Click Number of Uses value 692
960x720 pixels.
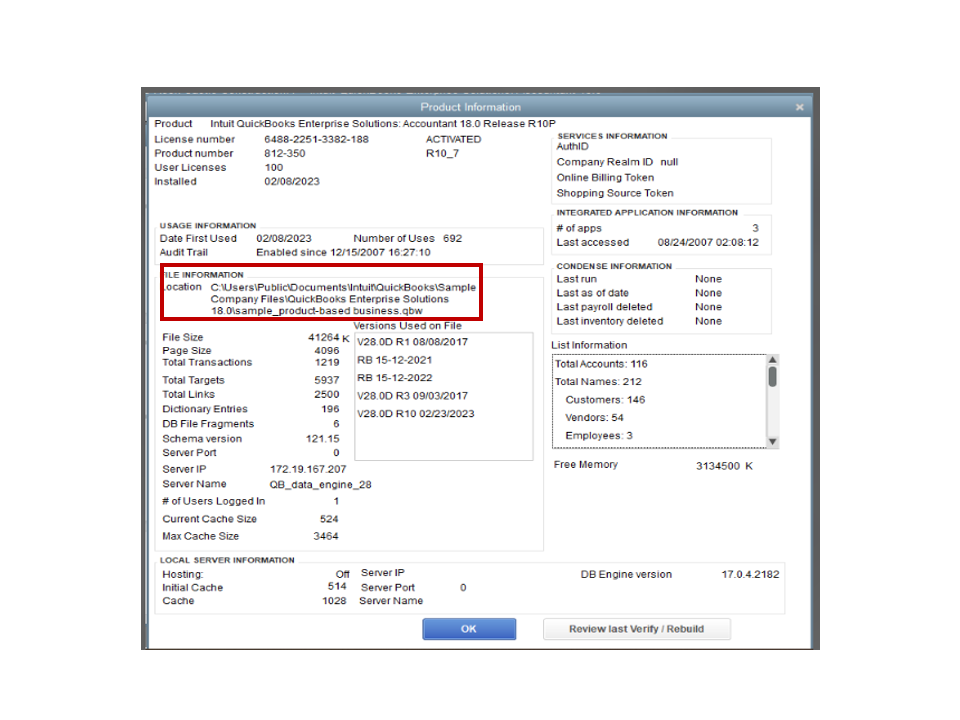(x=452, y=239)
